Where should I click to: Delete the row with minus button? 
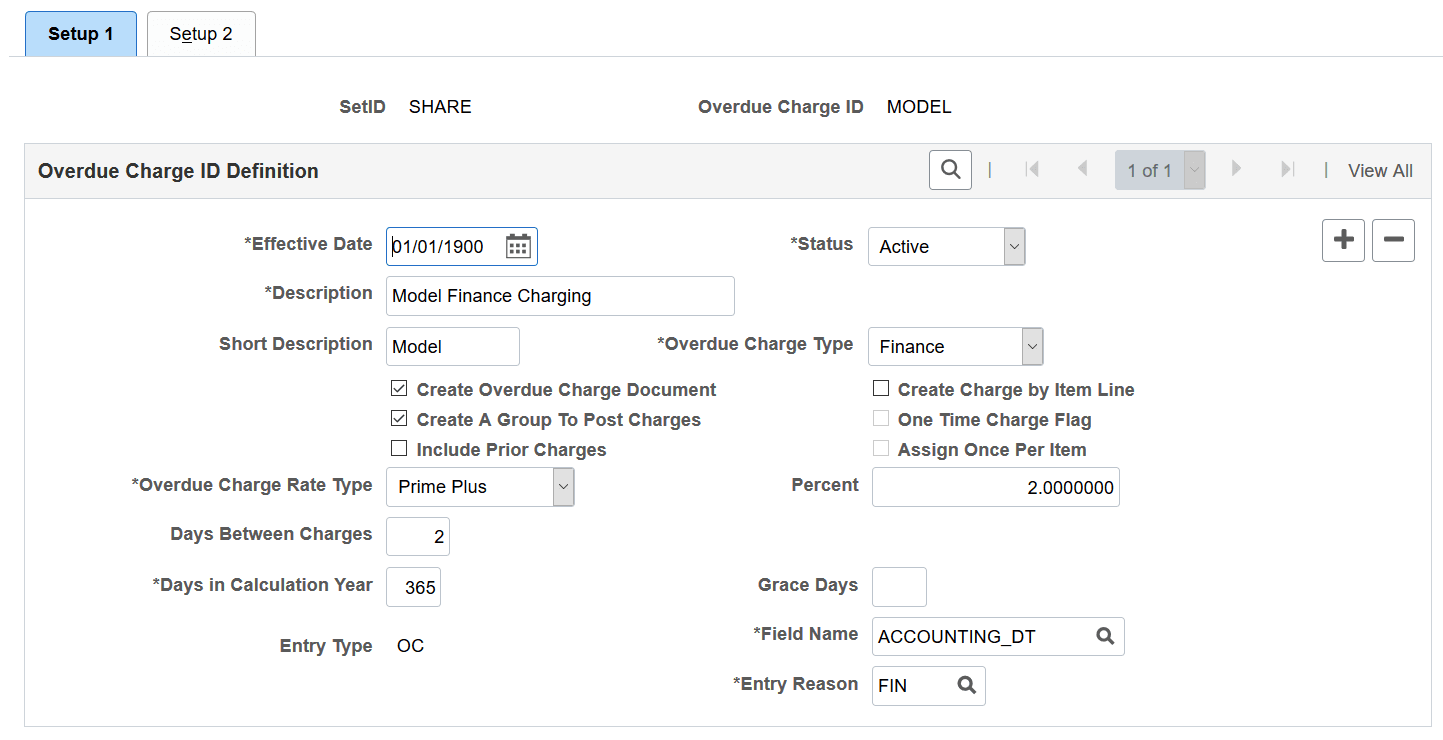(1393, 241)
